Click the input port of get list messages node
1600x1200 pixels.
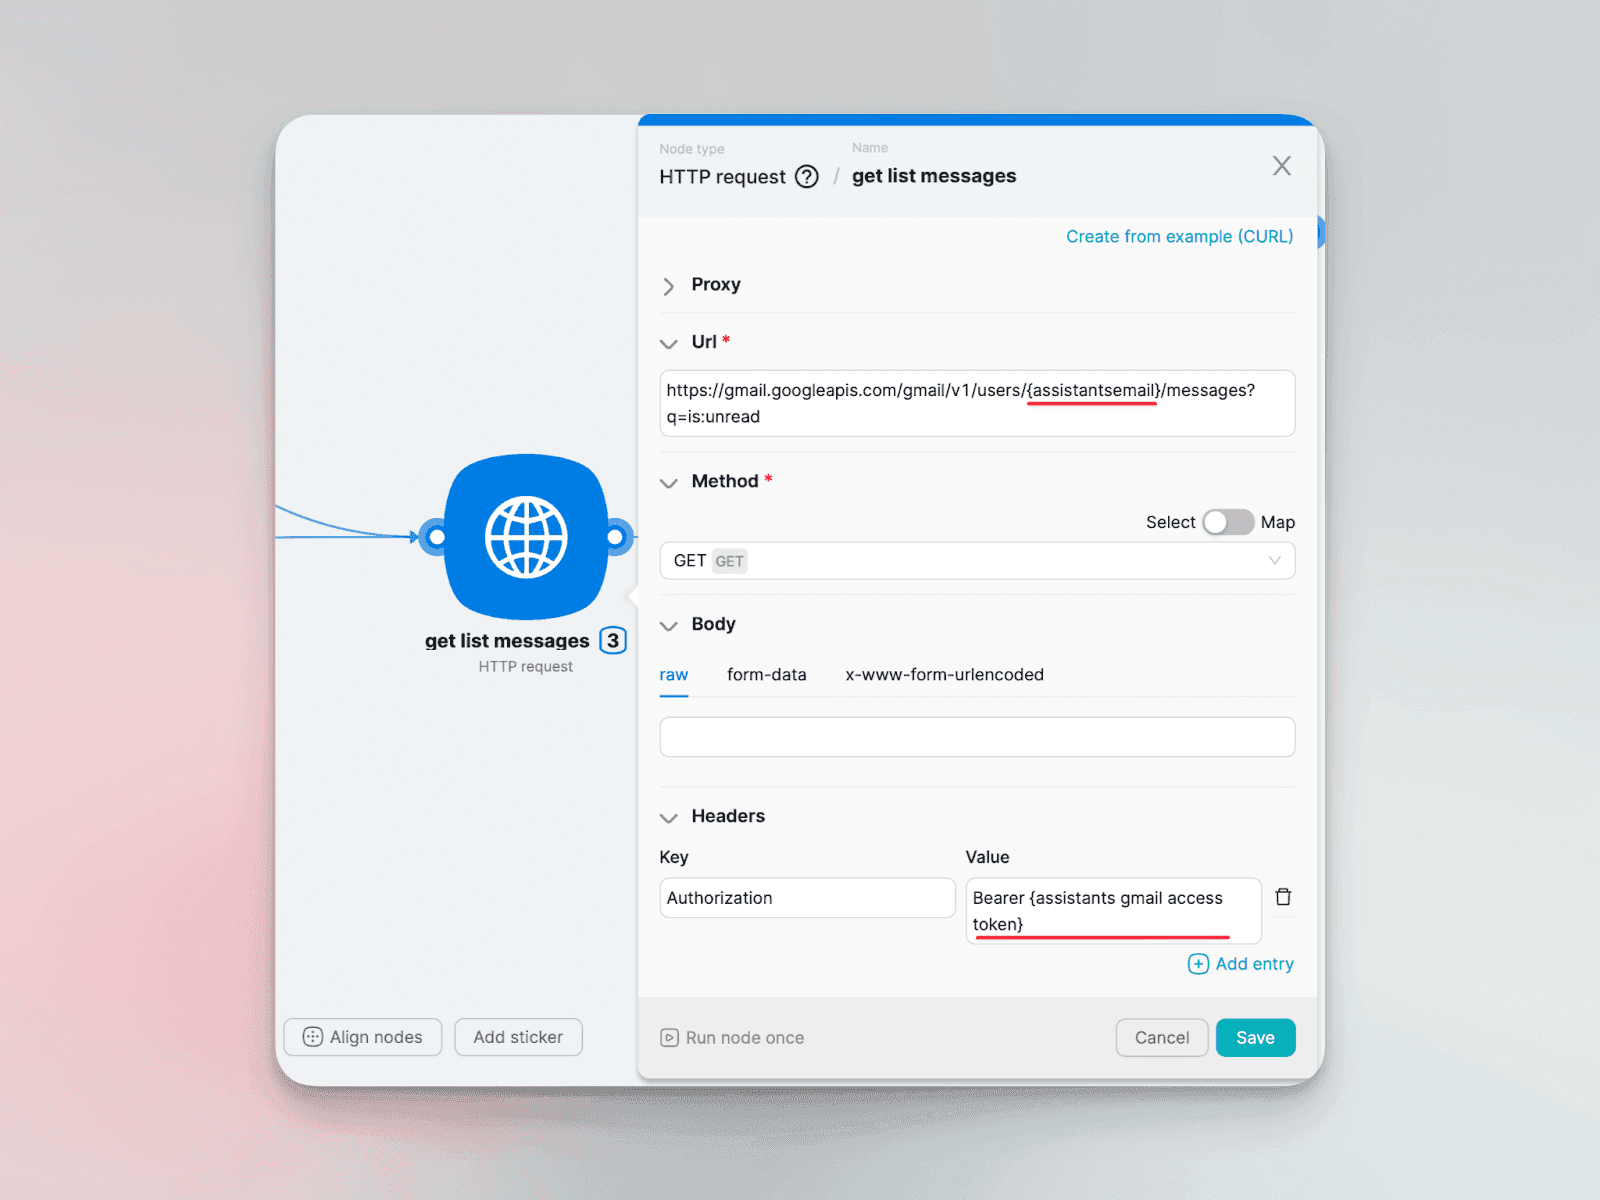(436, 537)
